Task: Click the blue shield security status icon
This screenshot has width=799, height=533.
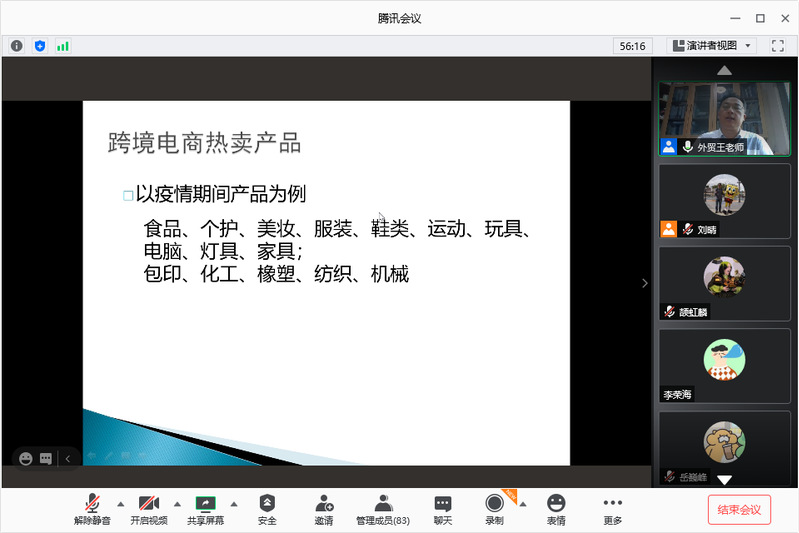Action: pyautogui.click(x=40, y=45)
